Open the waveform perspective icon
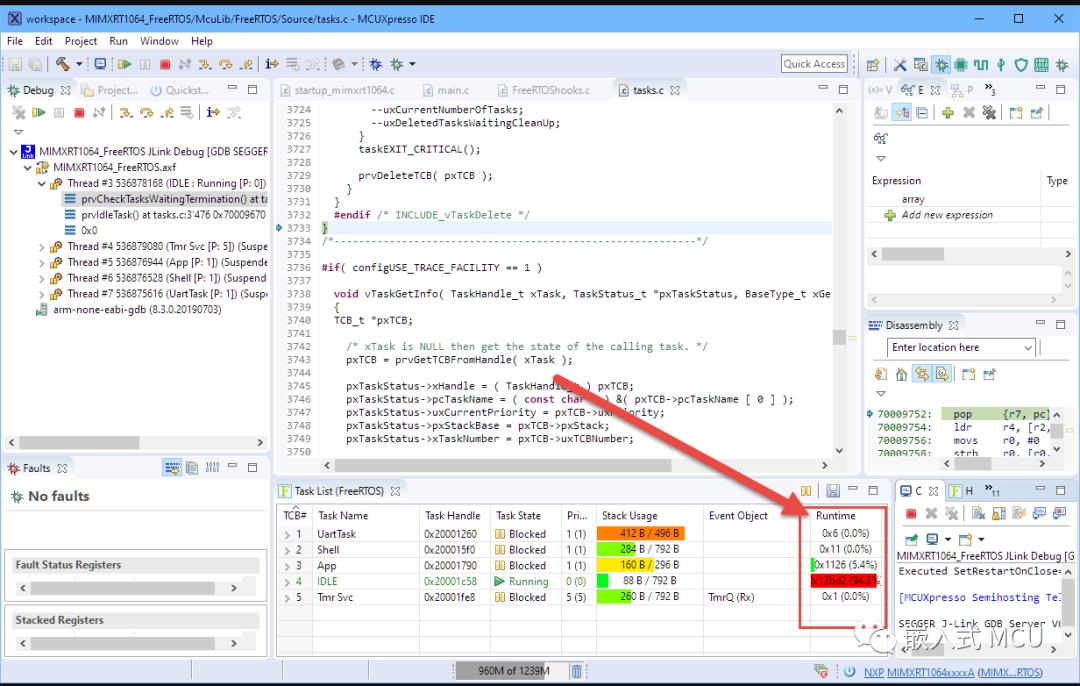 click(x=981, y=65)
